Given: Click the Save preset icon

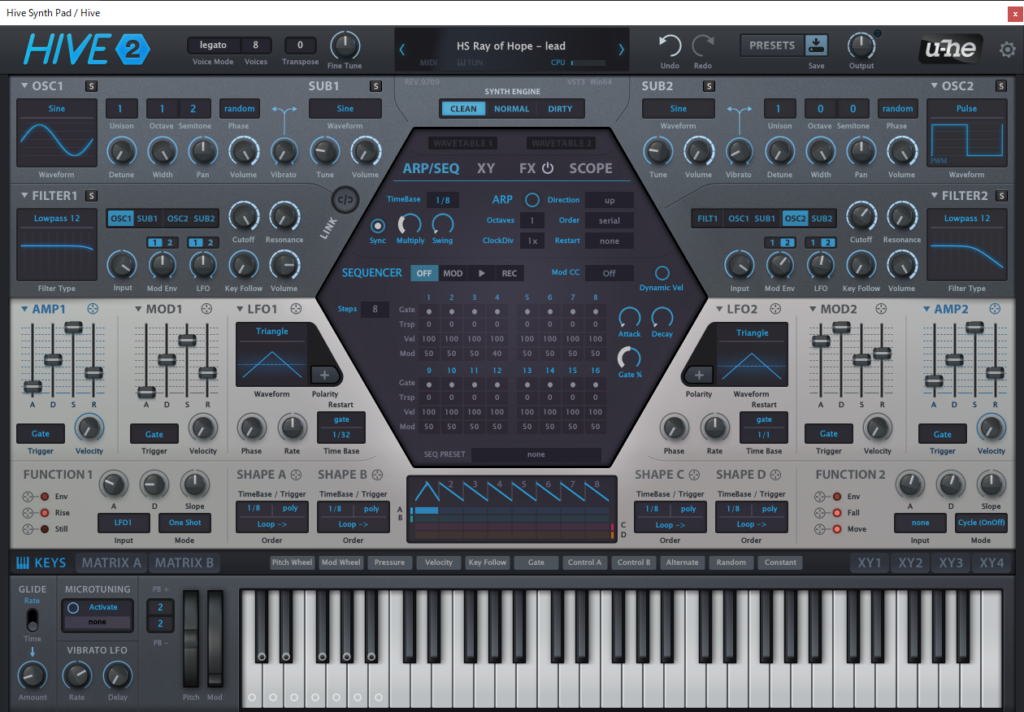Looking at the screenshot, I should click(x=817, y=45).
